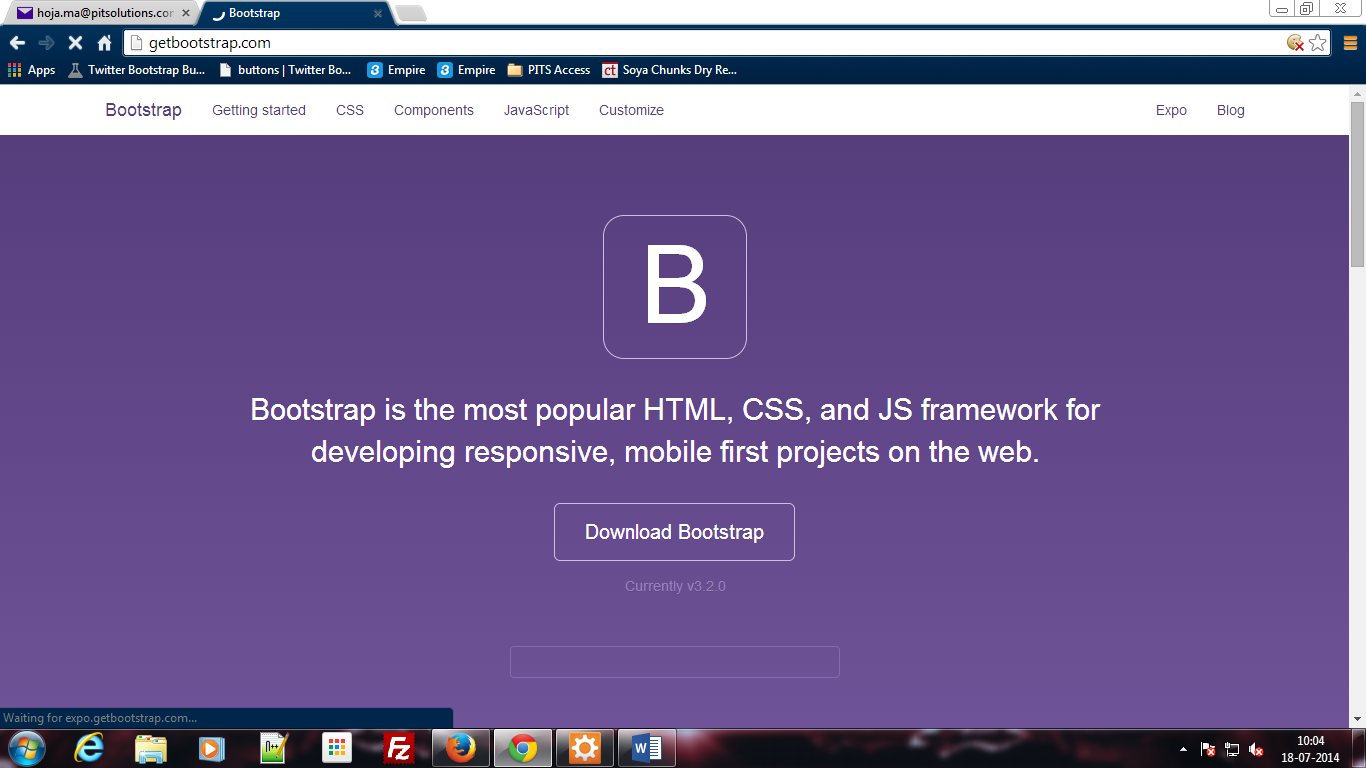Click the page vertical scrollbar thumb
Viewport: 1366px width, 768px height.
[x=1357, y=183]
